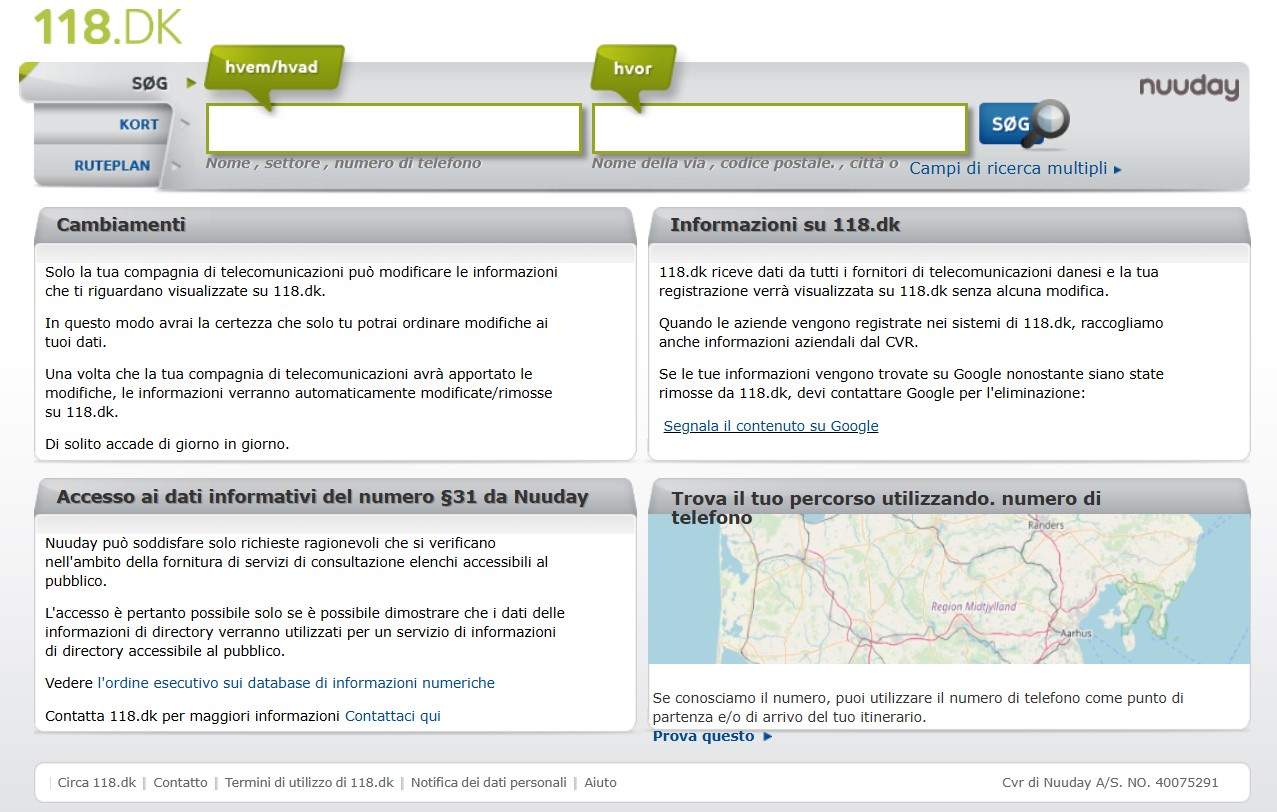Select the SØG tab
The height and width of the screenshot is (812, 1277).
[150, 83]
